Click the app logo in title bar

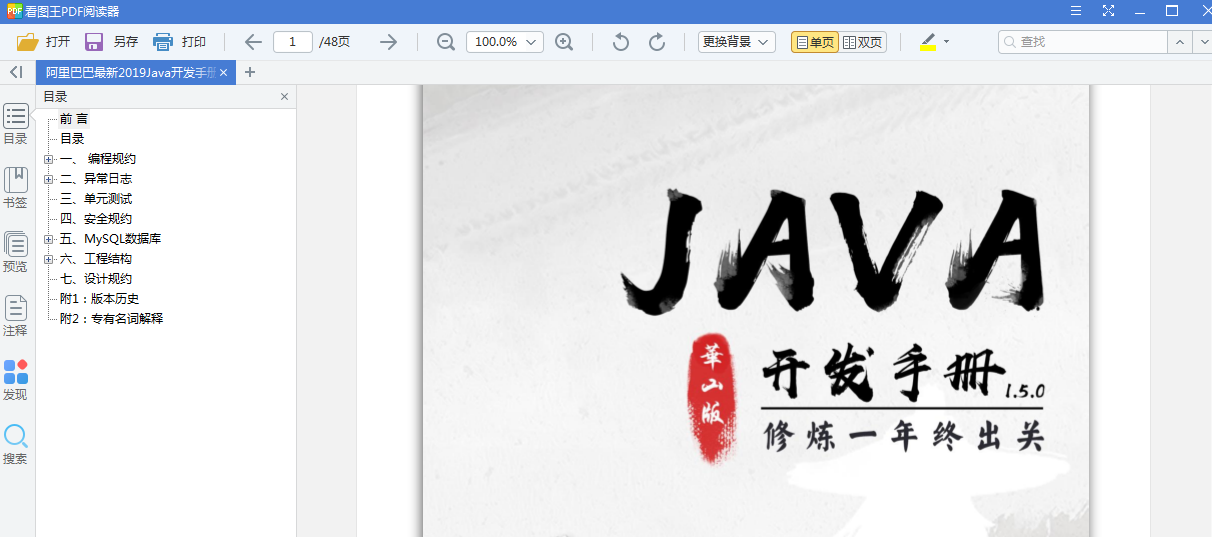click(x=15, y=11)
